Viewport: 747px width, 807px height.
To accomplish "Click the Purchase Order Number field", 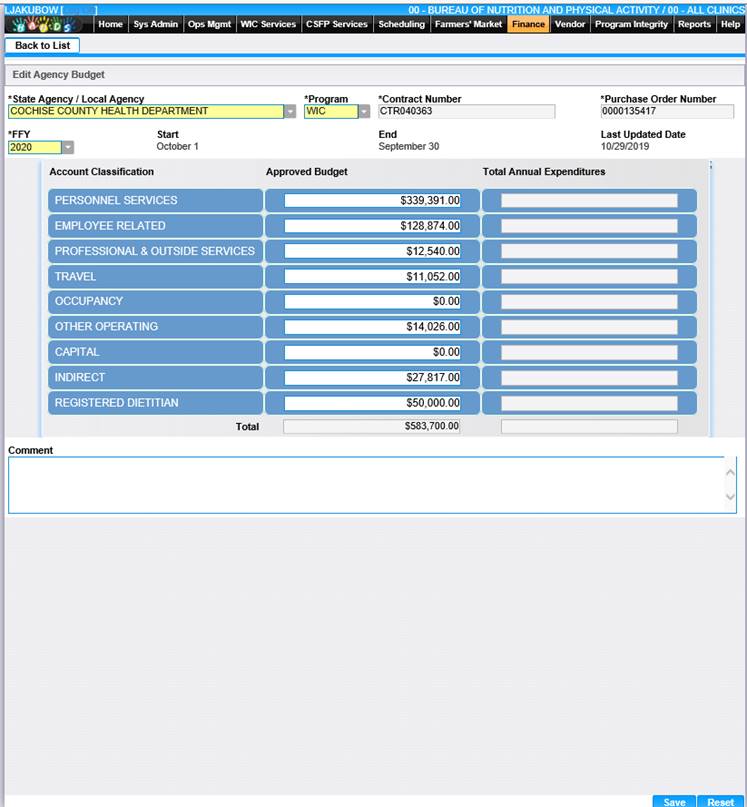I will [667, 111].
